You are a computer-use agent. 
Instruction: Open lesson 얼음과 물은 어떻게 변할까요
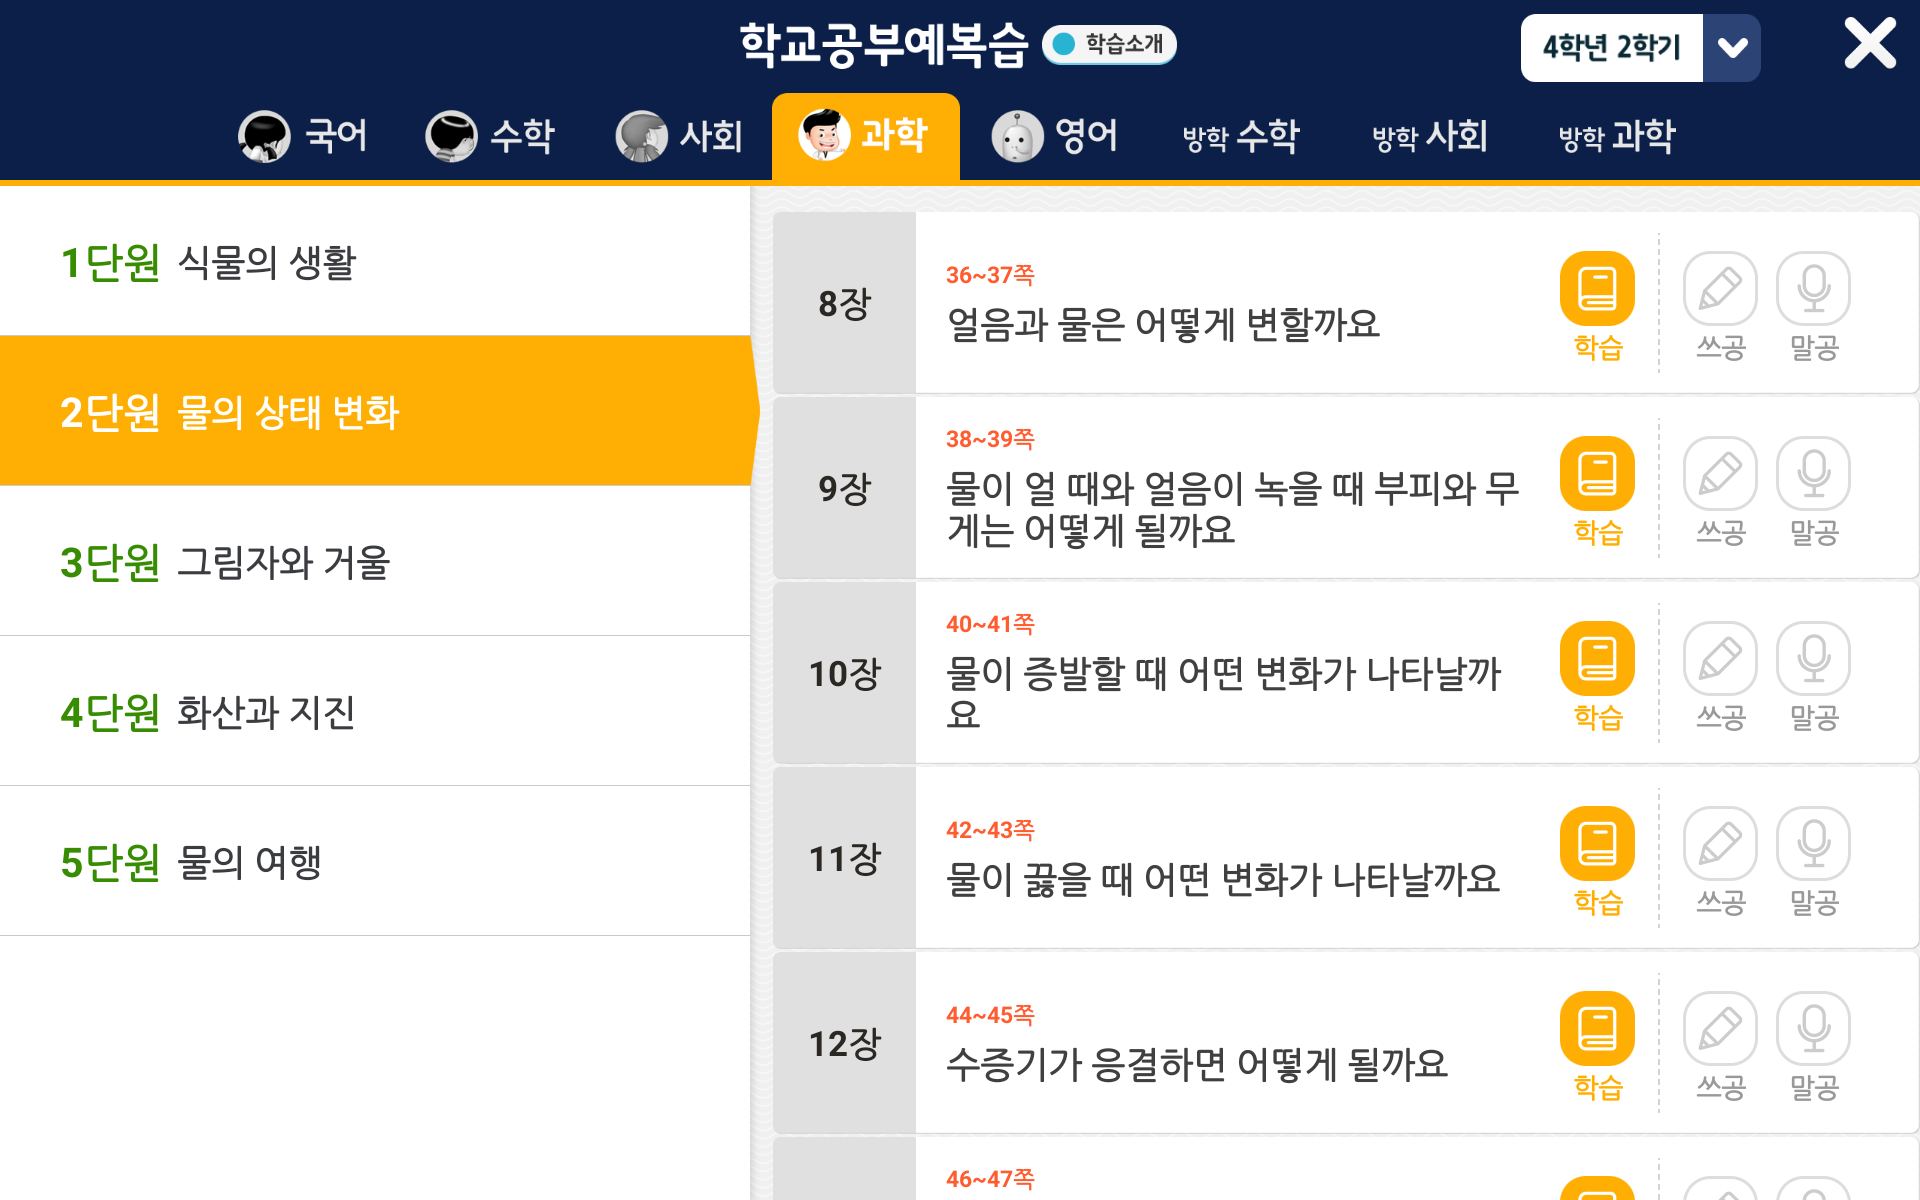point(1163,324)
